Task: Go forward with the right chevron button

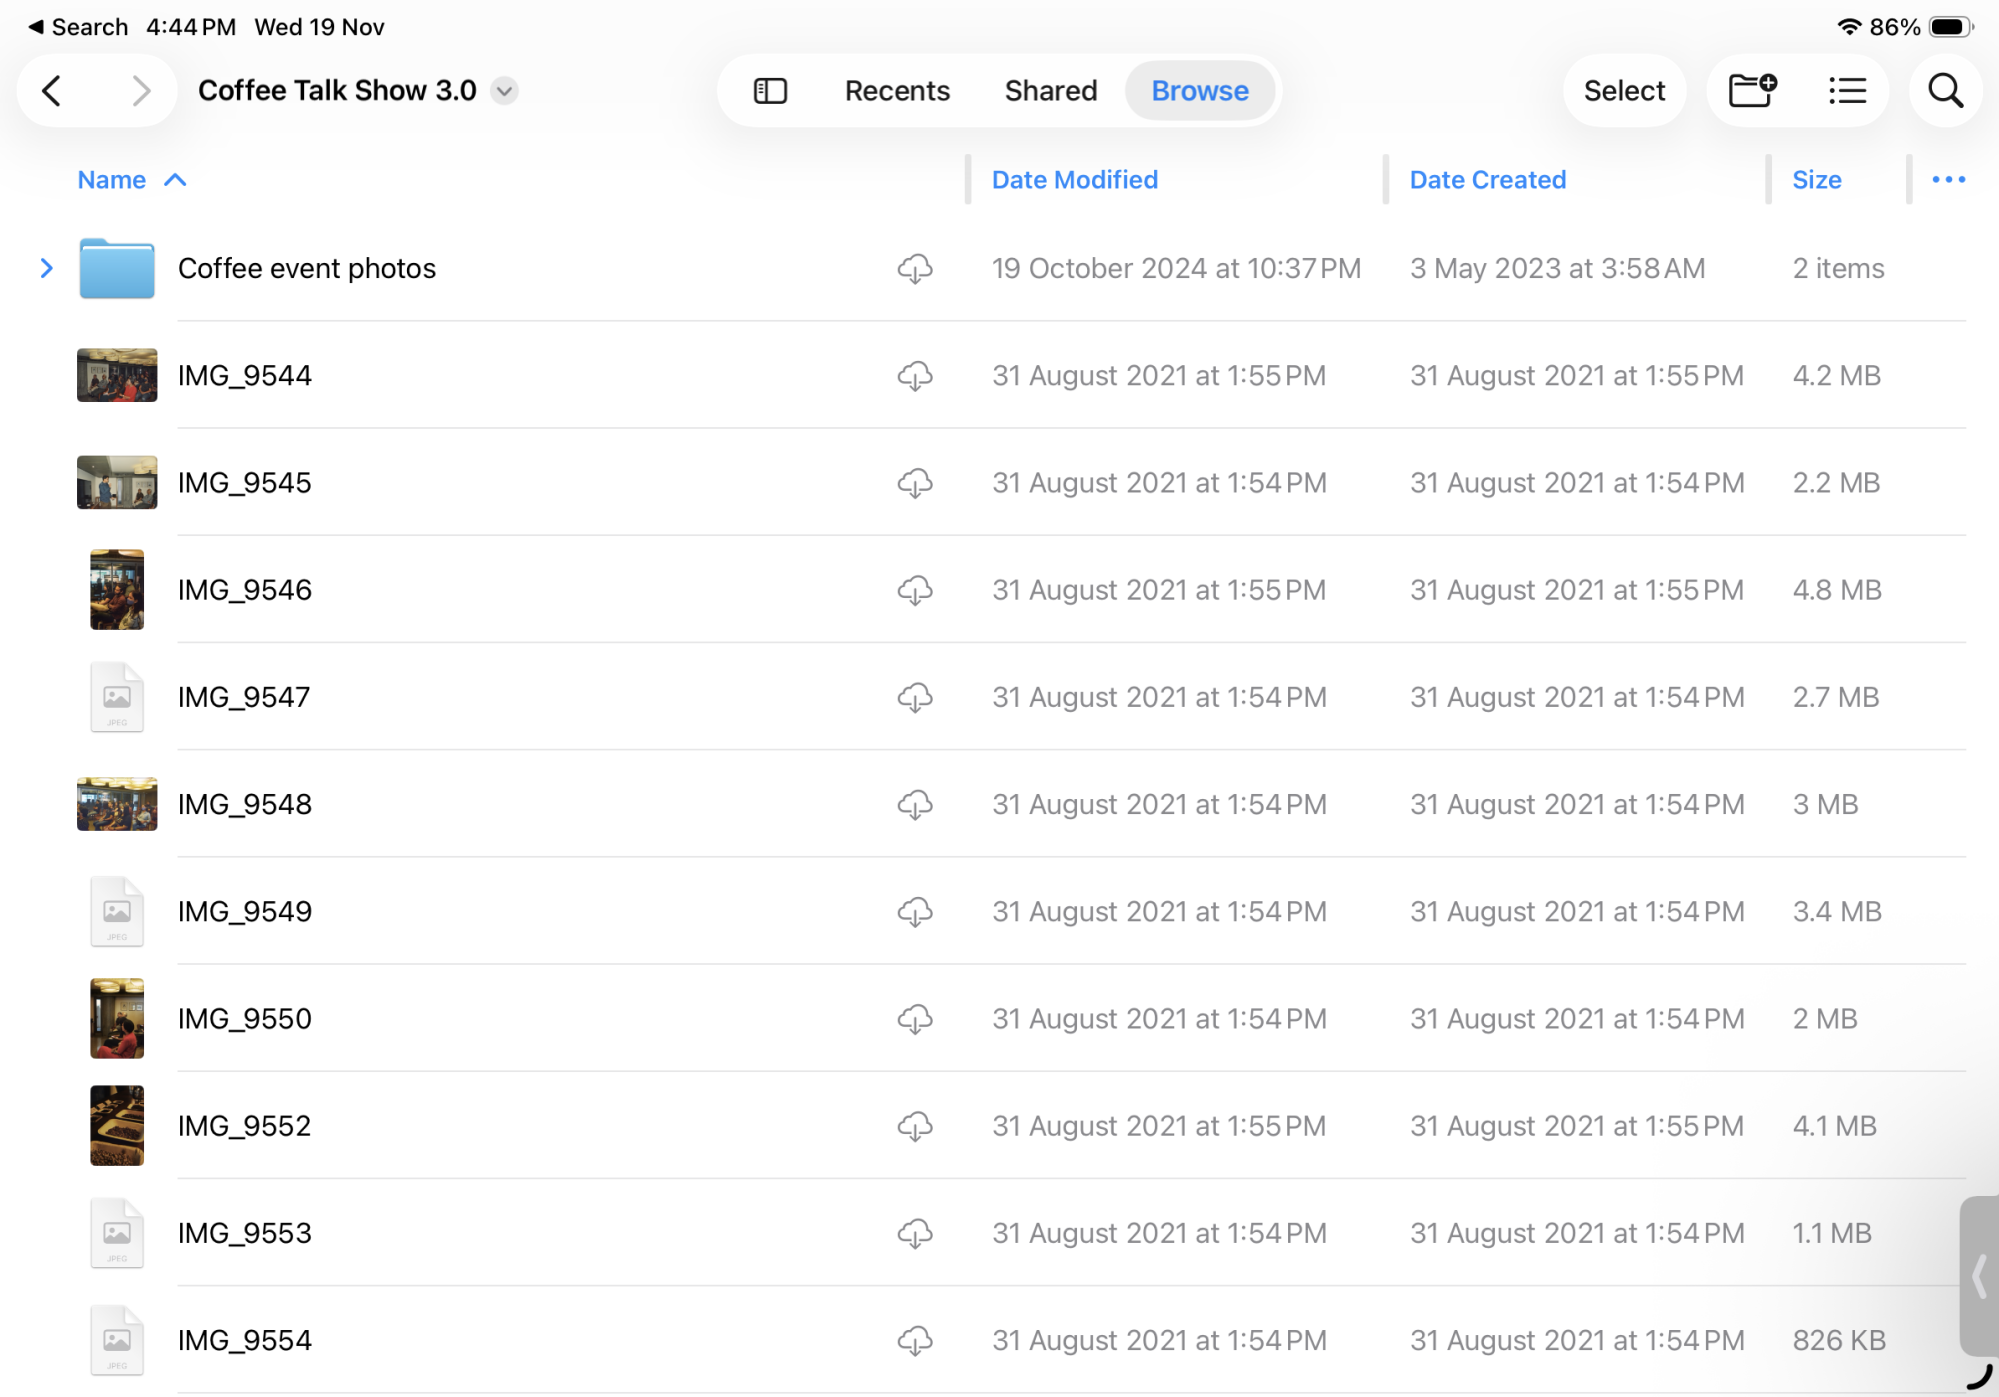Action: 141,91
